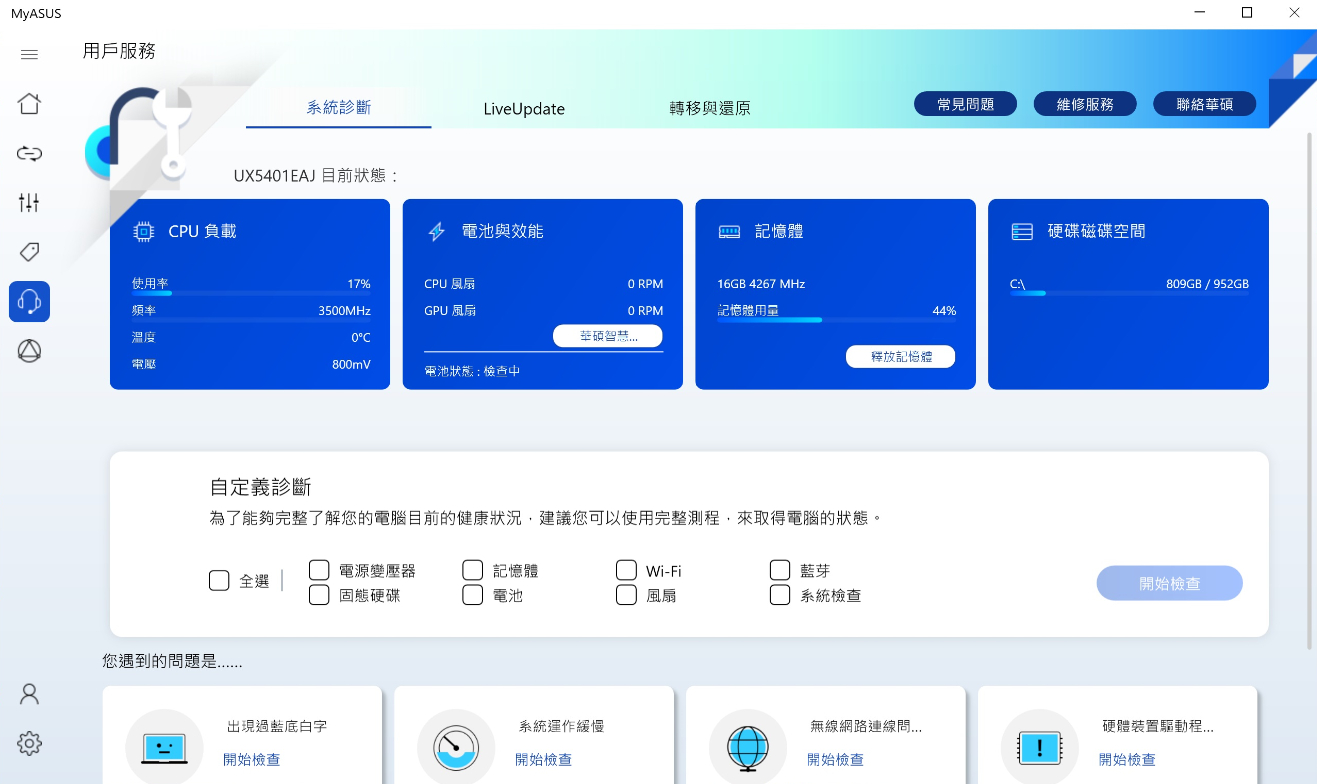This screenshot has height=784, width=1317.
Task: Open the AppDeals triangle circle icon
Action: tap(29, 351)
